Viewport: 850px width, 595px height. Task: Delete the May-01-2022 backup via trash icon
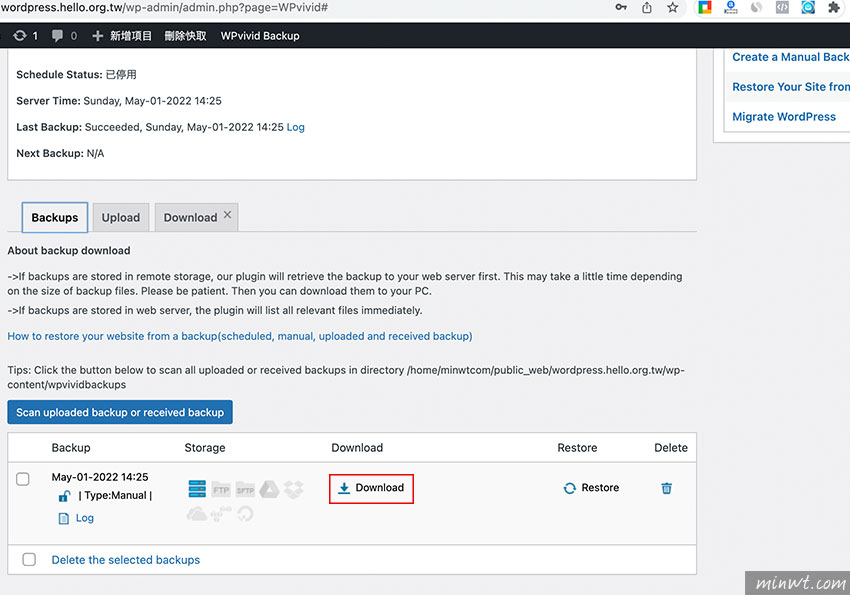[666, 488]
